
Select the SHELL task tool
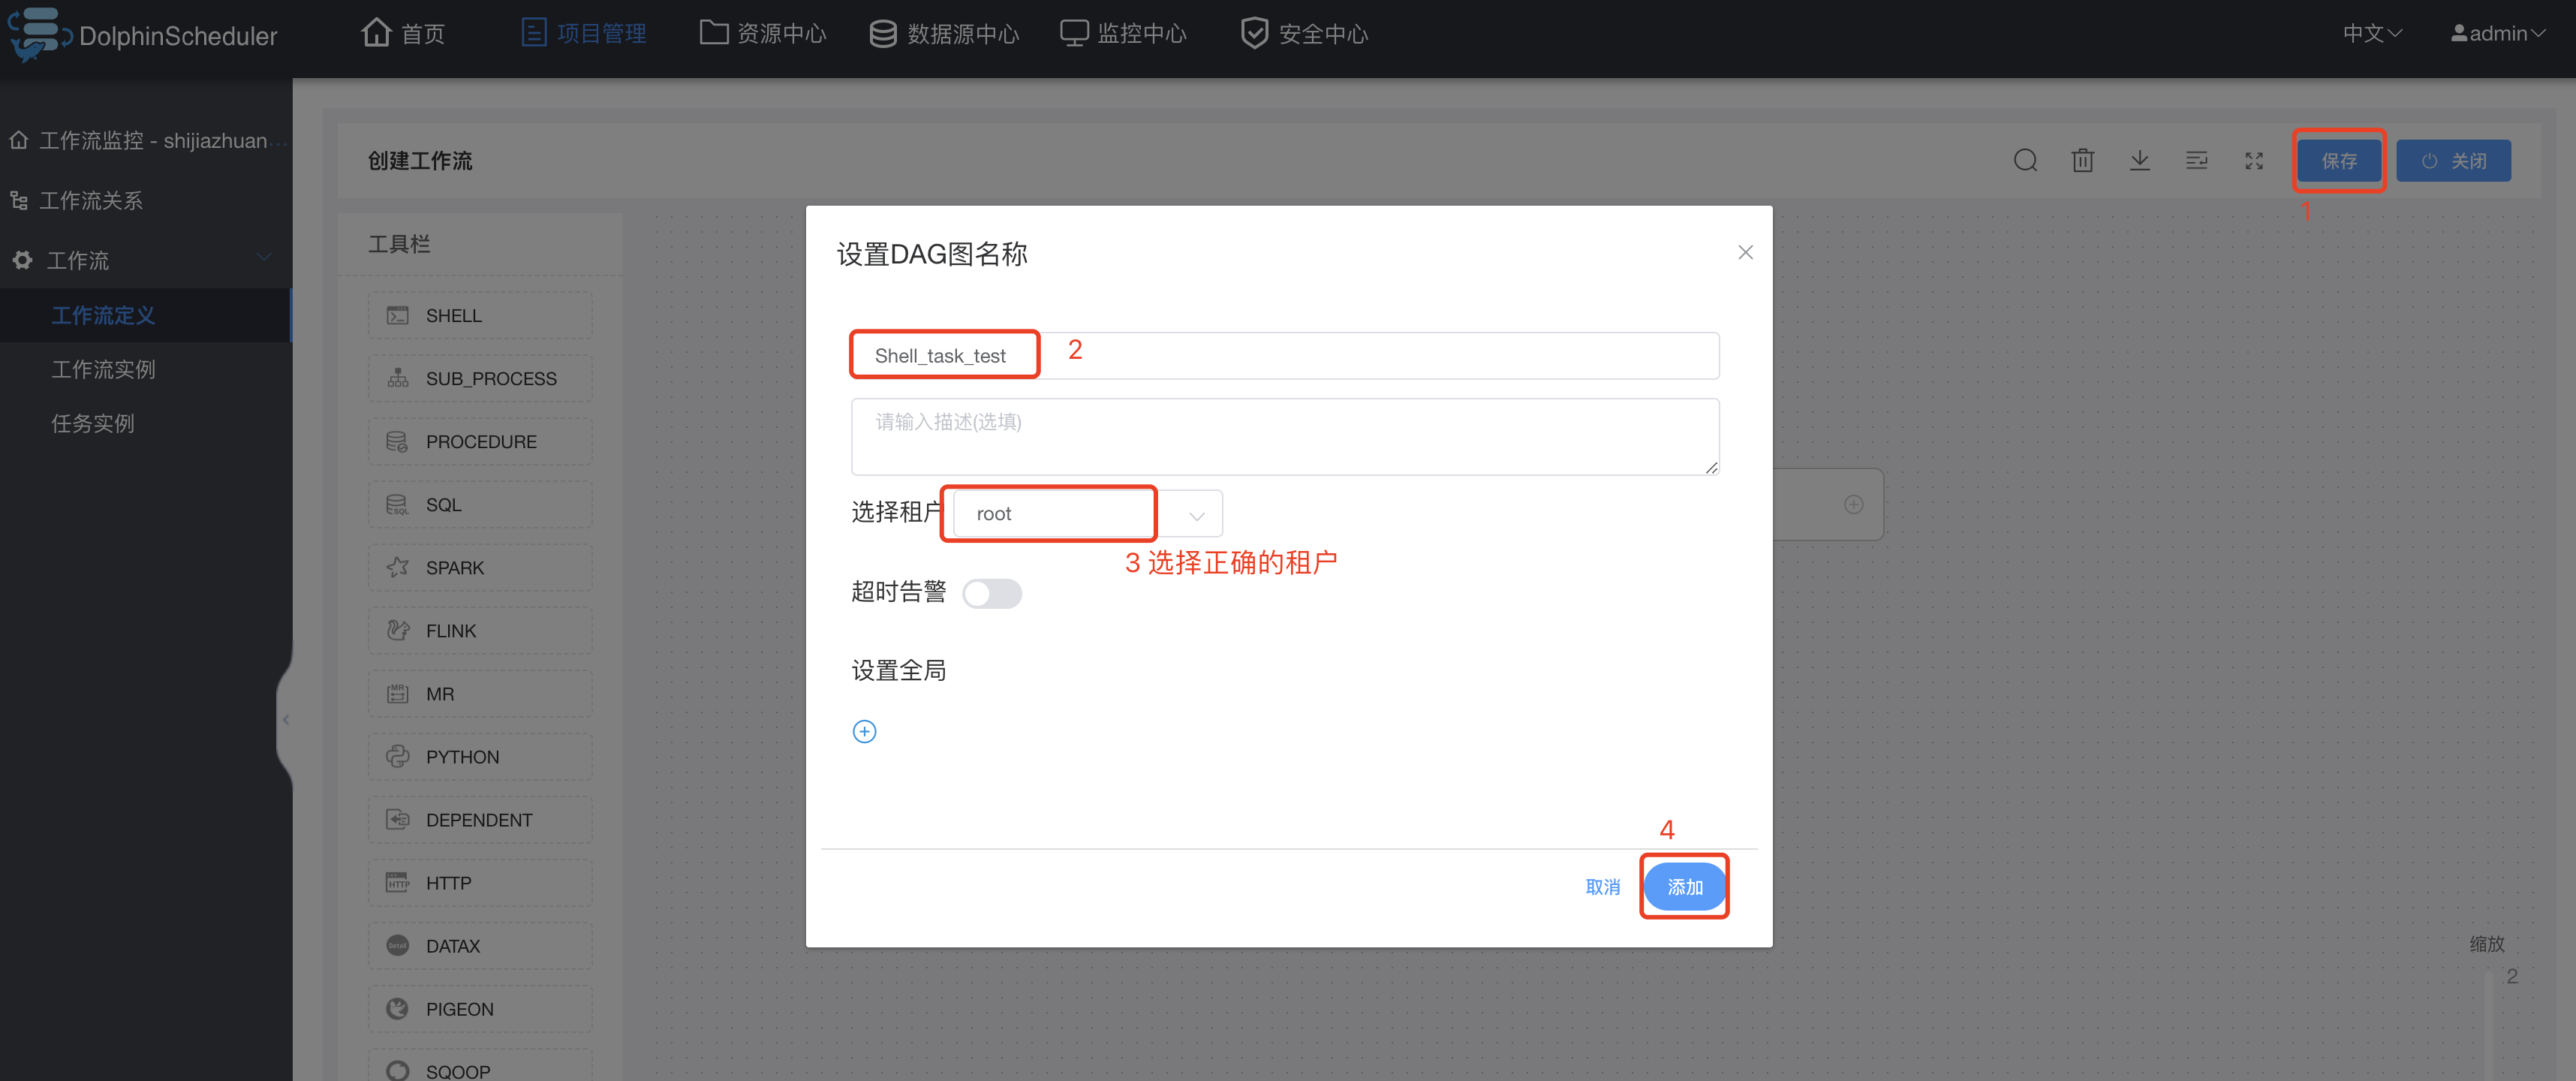480,316
